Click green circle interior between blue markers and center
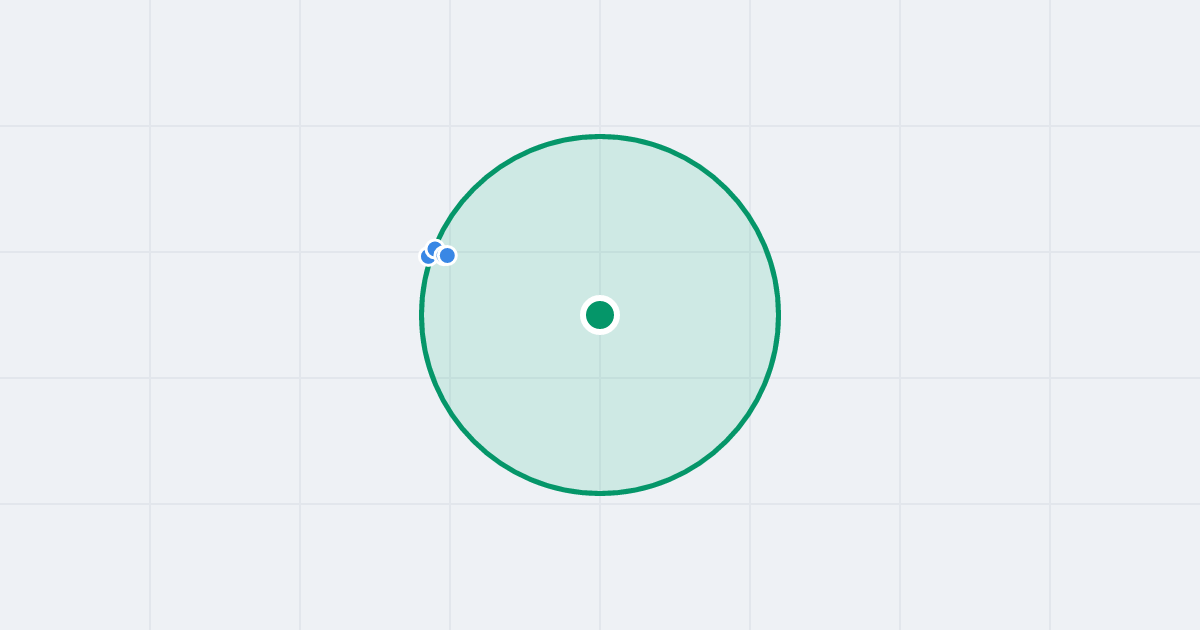Viewport: 1200px width, 630px height. [520, 285]
